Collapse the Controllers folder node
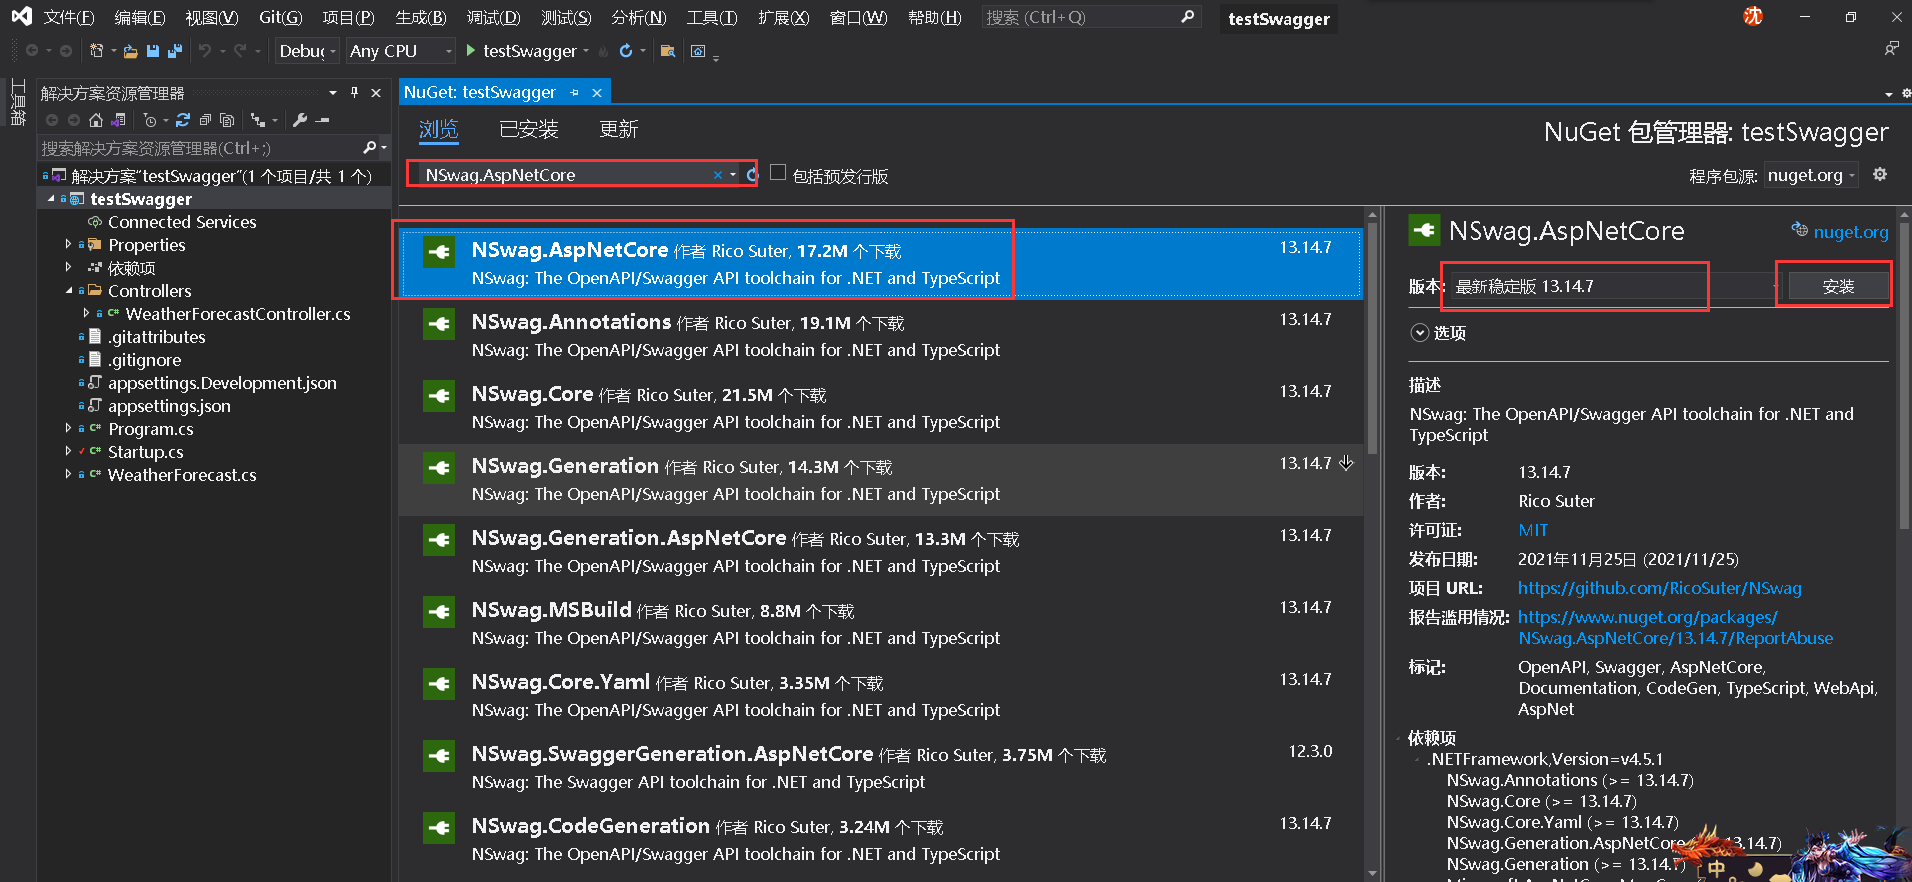 pyautogui.click(x=68, y=290)
